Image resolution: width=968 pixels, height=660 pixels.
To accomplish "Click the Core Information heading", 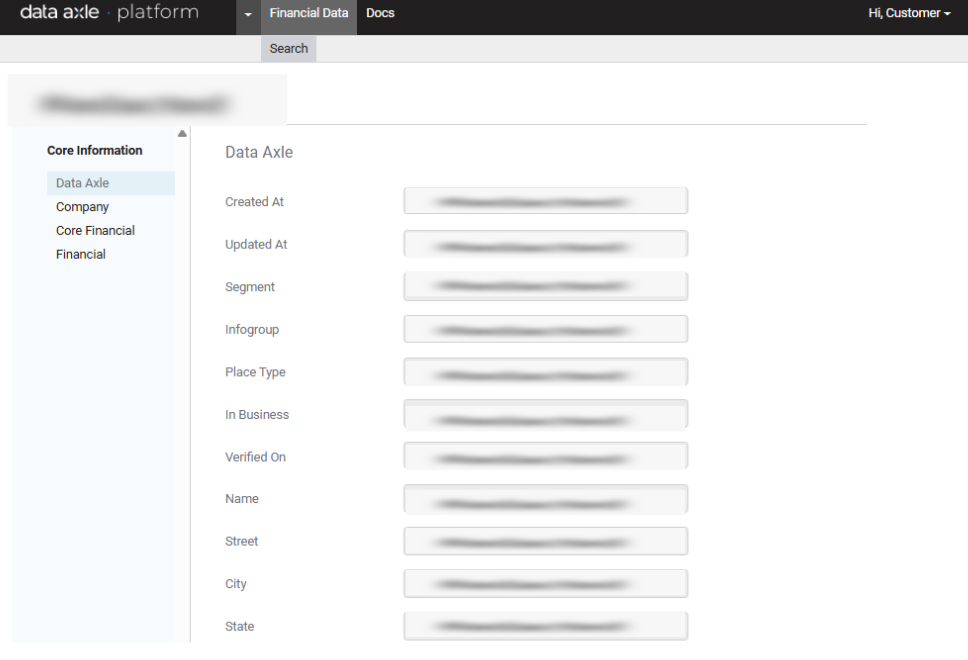I will (95, 151).
